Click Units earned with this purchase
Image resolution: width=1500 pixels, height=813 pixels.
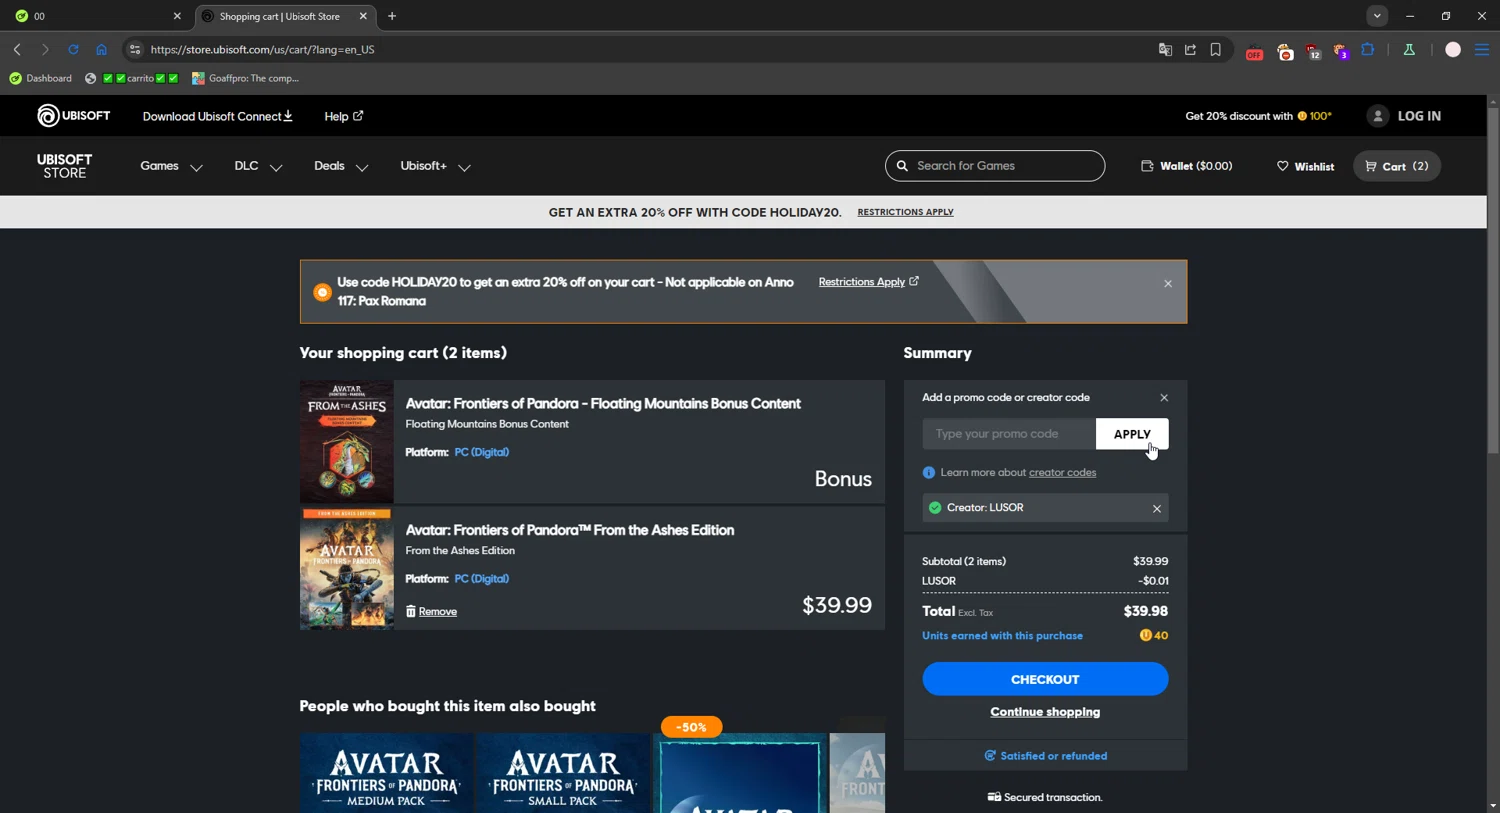coord(1002,636)
